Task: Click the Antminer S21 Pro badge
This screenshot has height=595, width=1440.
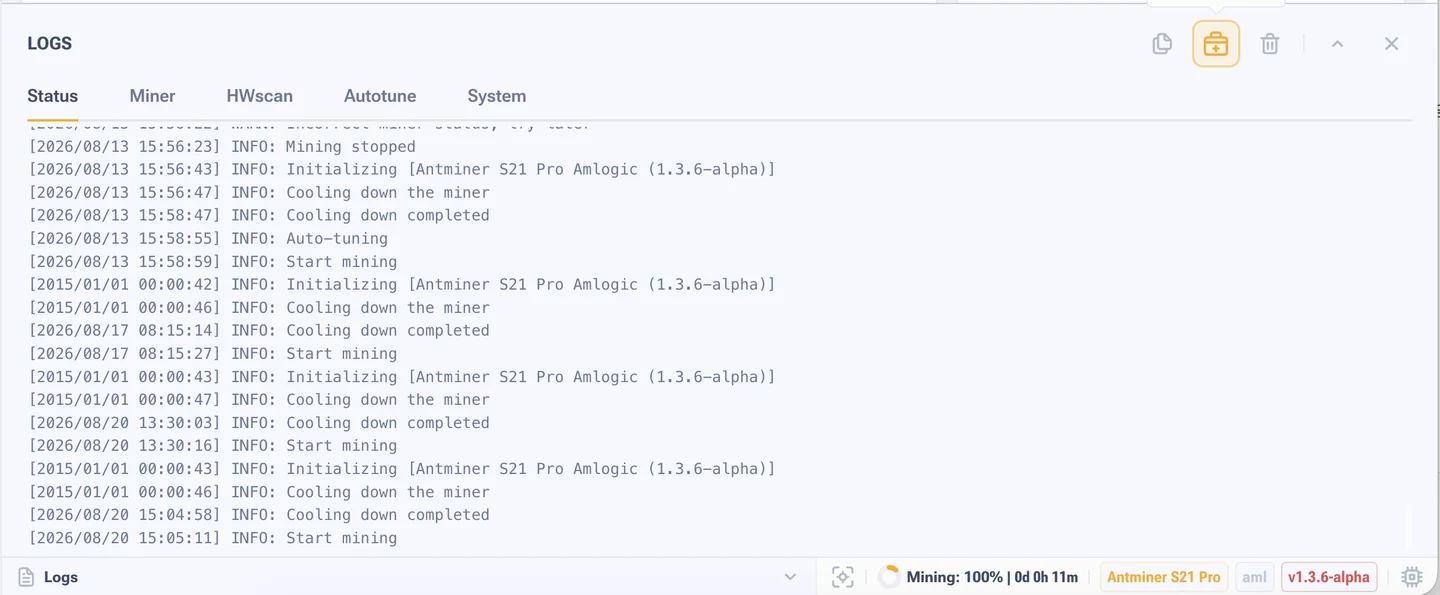Action: pyautogui.click(x=1164, y=577)
